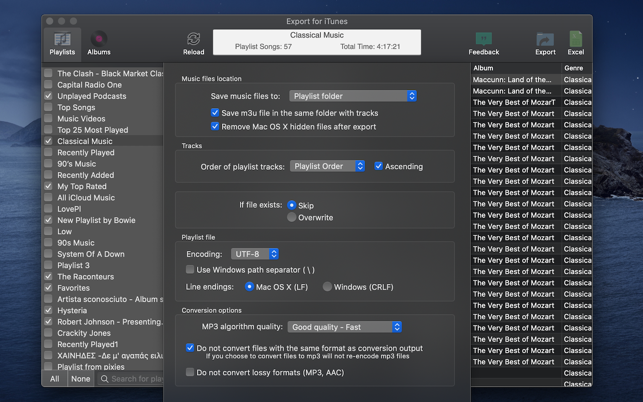The height and width of the screenshot is (402, 643).
Task: Click the Excel spreadsheet icon
Action: (576, 39)
